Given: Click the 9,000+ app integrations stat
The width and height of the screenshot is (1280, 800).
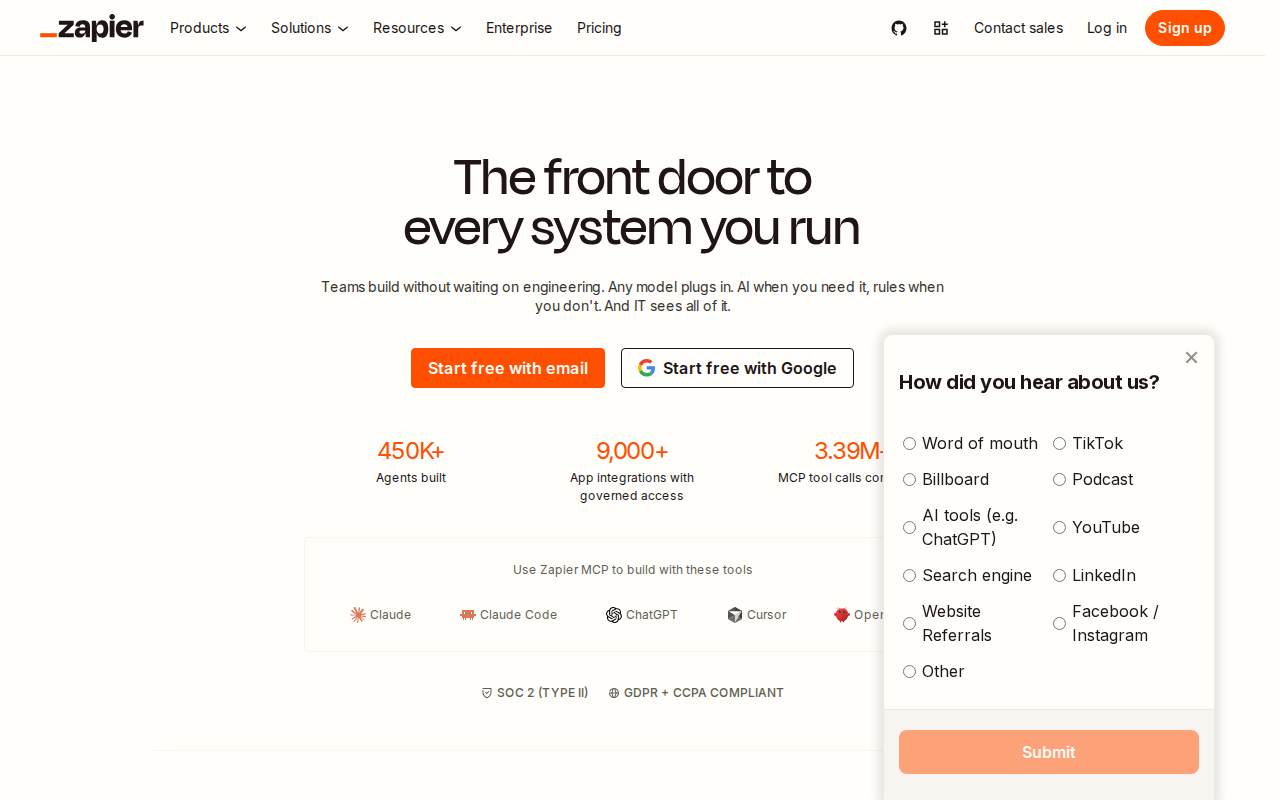Looking at the screenshot, I should tap(632, 470).
